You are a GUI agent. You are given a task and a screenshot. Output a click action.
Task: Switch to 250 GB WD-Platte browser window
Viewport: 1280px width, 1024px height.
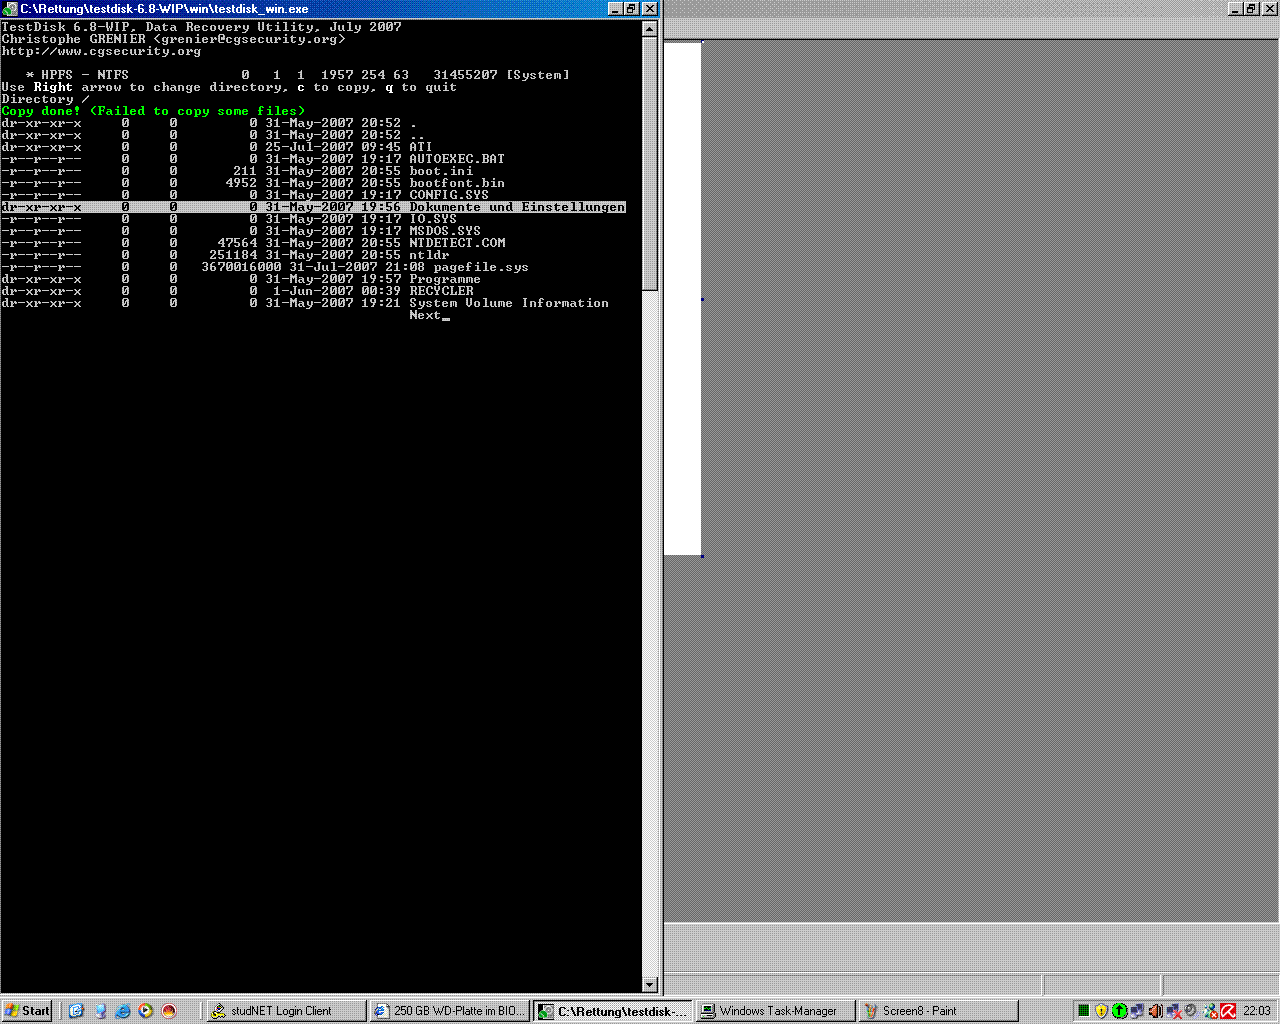pyautogui.click(x=449, y=1011)
